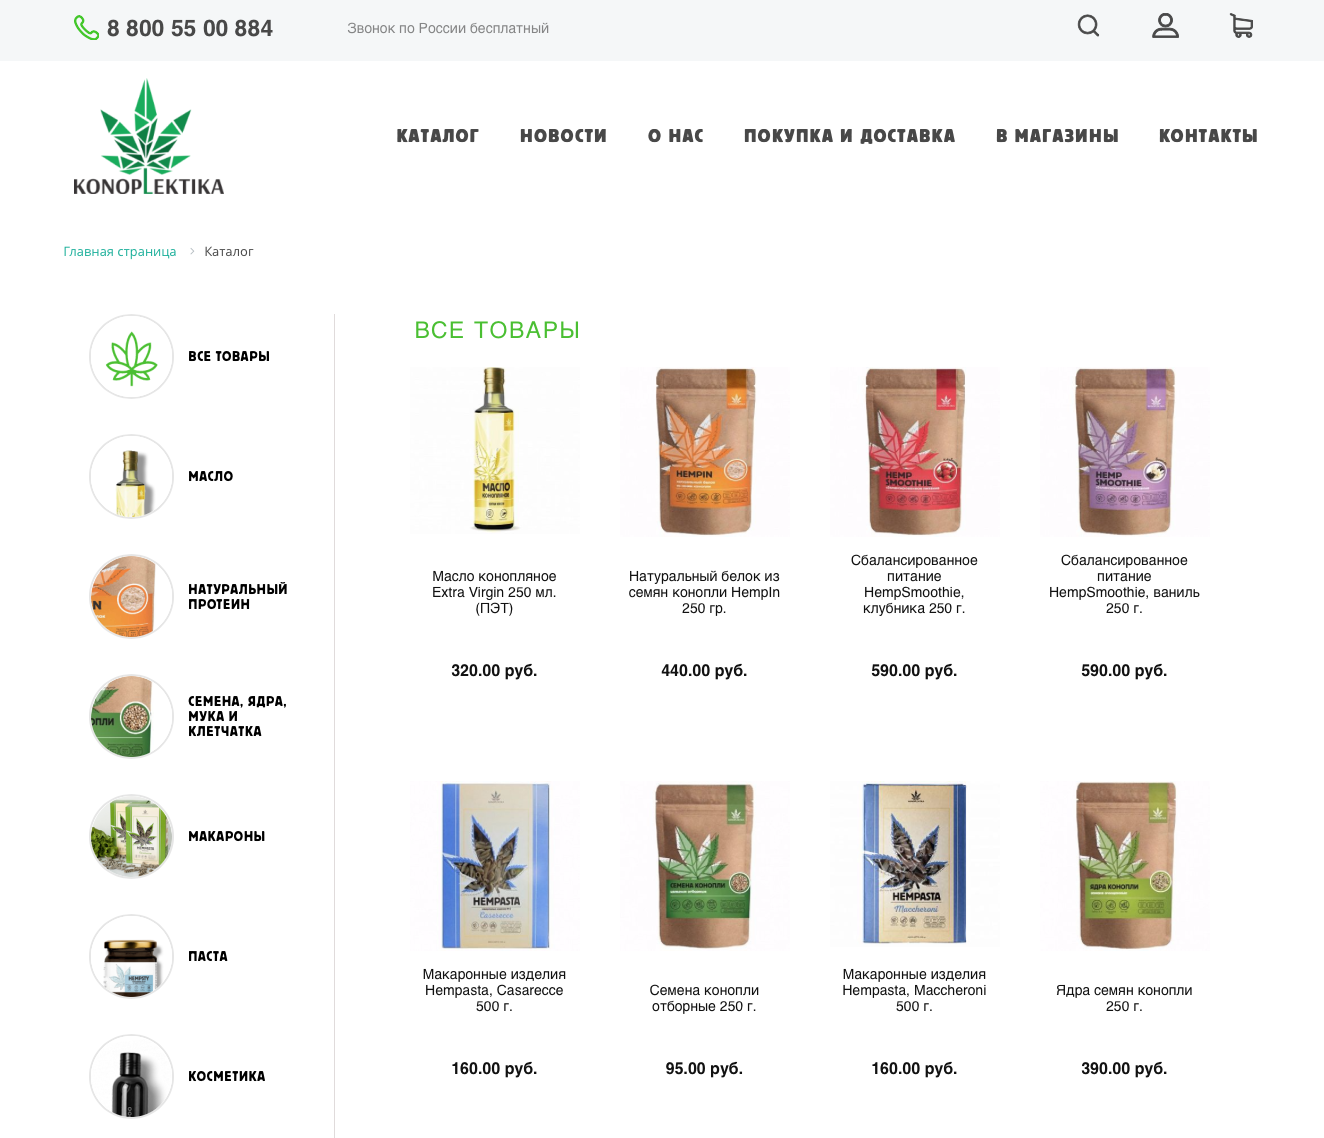Click the user account icon
This screenshot has height=1138, width=1324.
[x=1165, y=26]
